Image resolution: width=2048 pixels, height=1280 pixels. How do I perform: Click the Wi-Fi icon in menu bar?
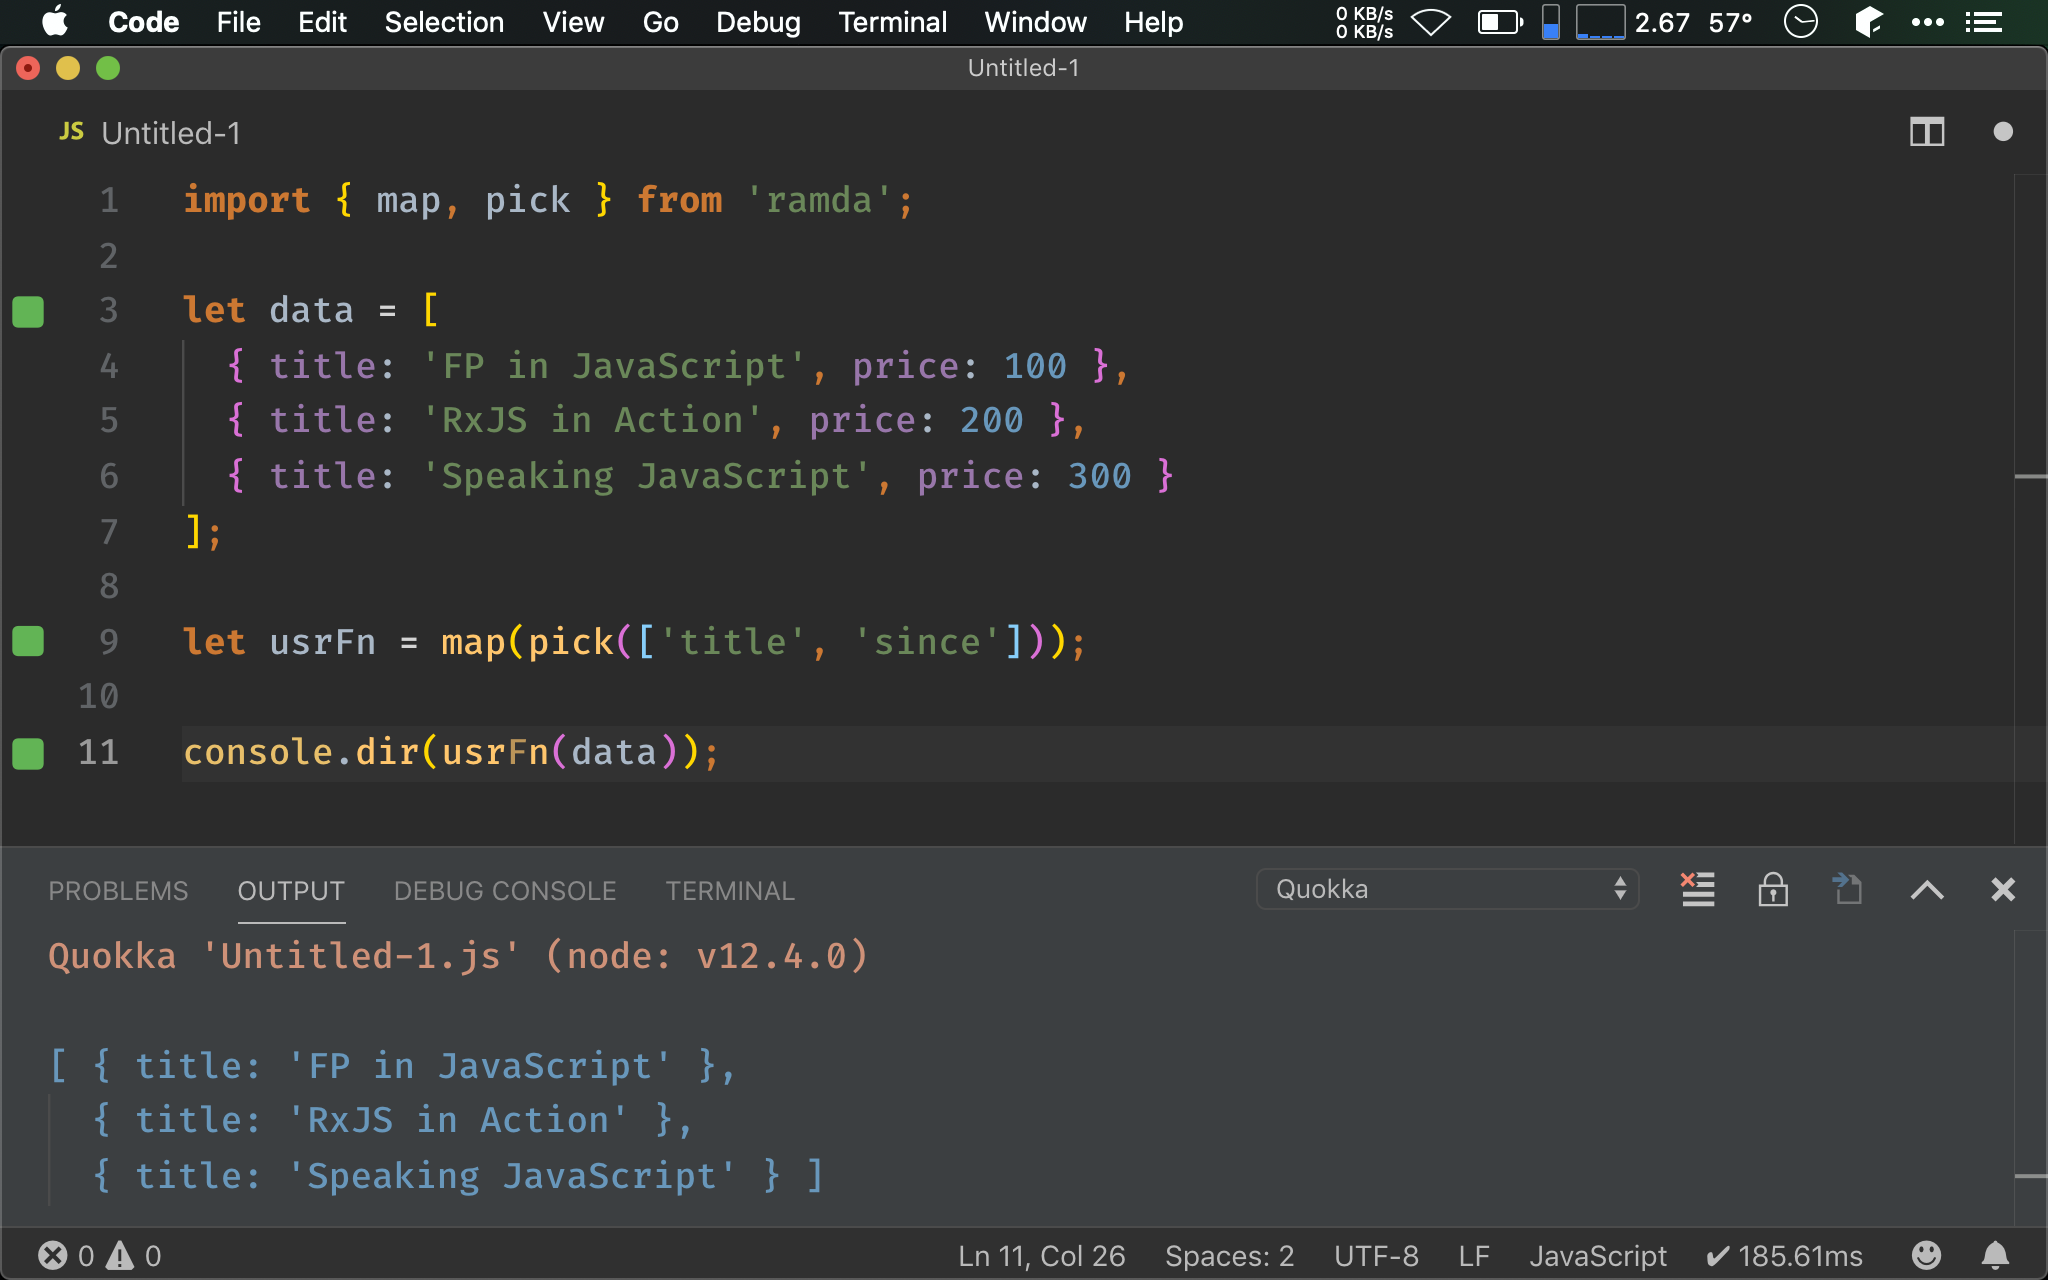pos(1431,22)
